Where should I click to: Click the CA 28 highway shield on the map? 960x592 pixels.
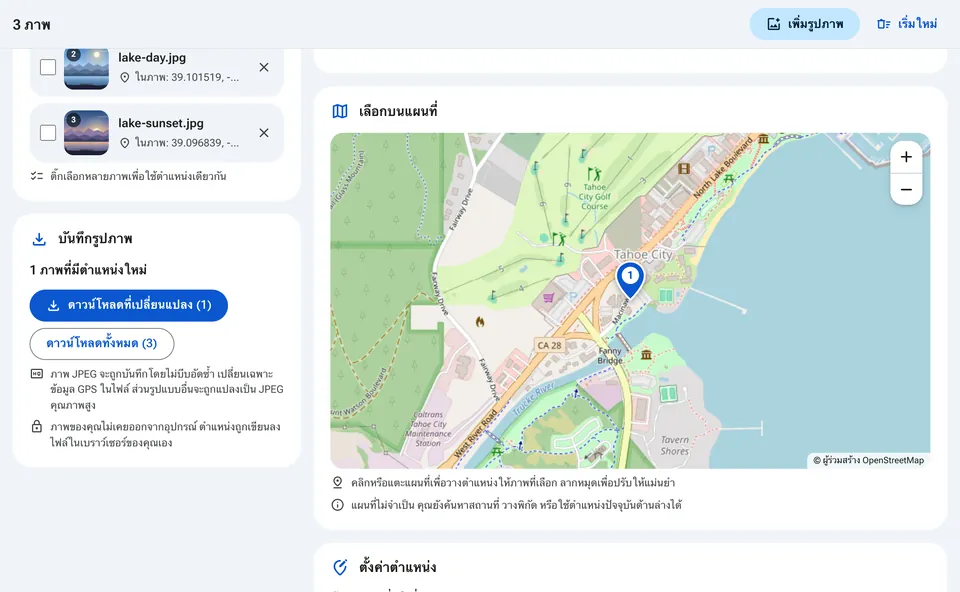(549, 345)
